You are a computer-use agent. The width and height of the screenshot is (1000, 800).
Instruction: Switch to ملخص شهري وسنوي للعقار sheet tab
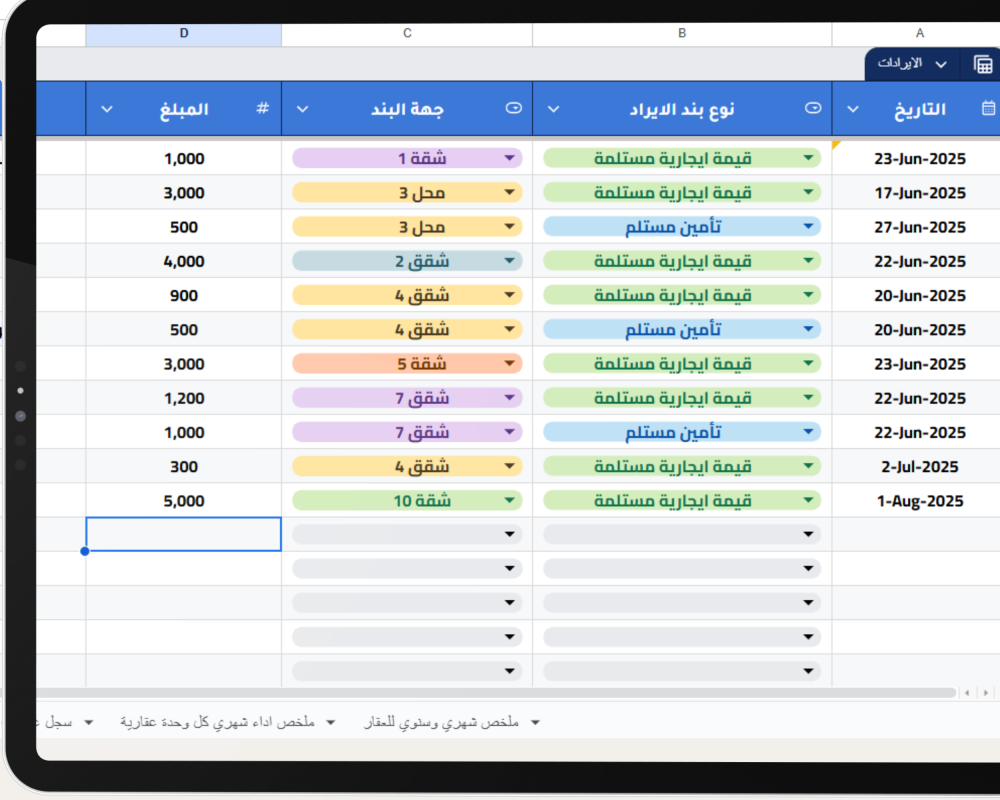pos(441,722)
